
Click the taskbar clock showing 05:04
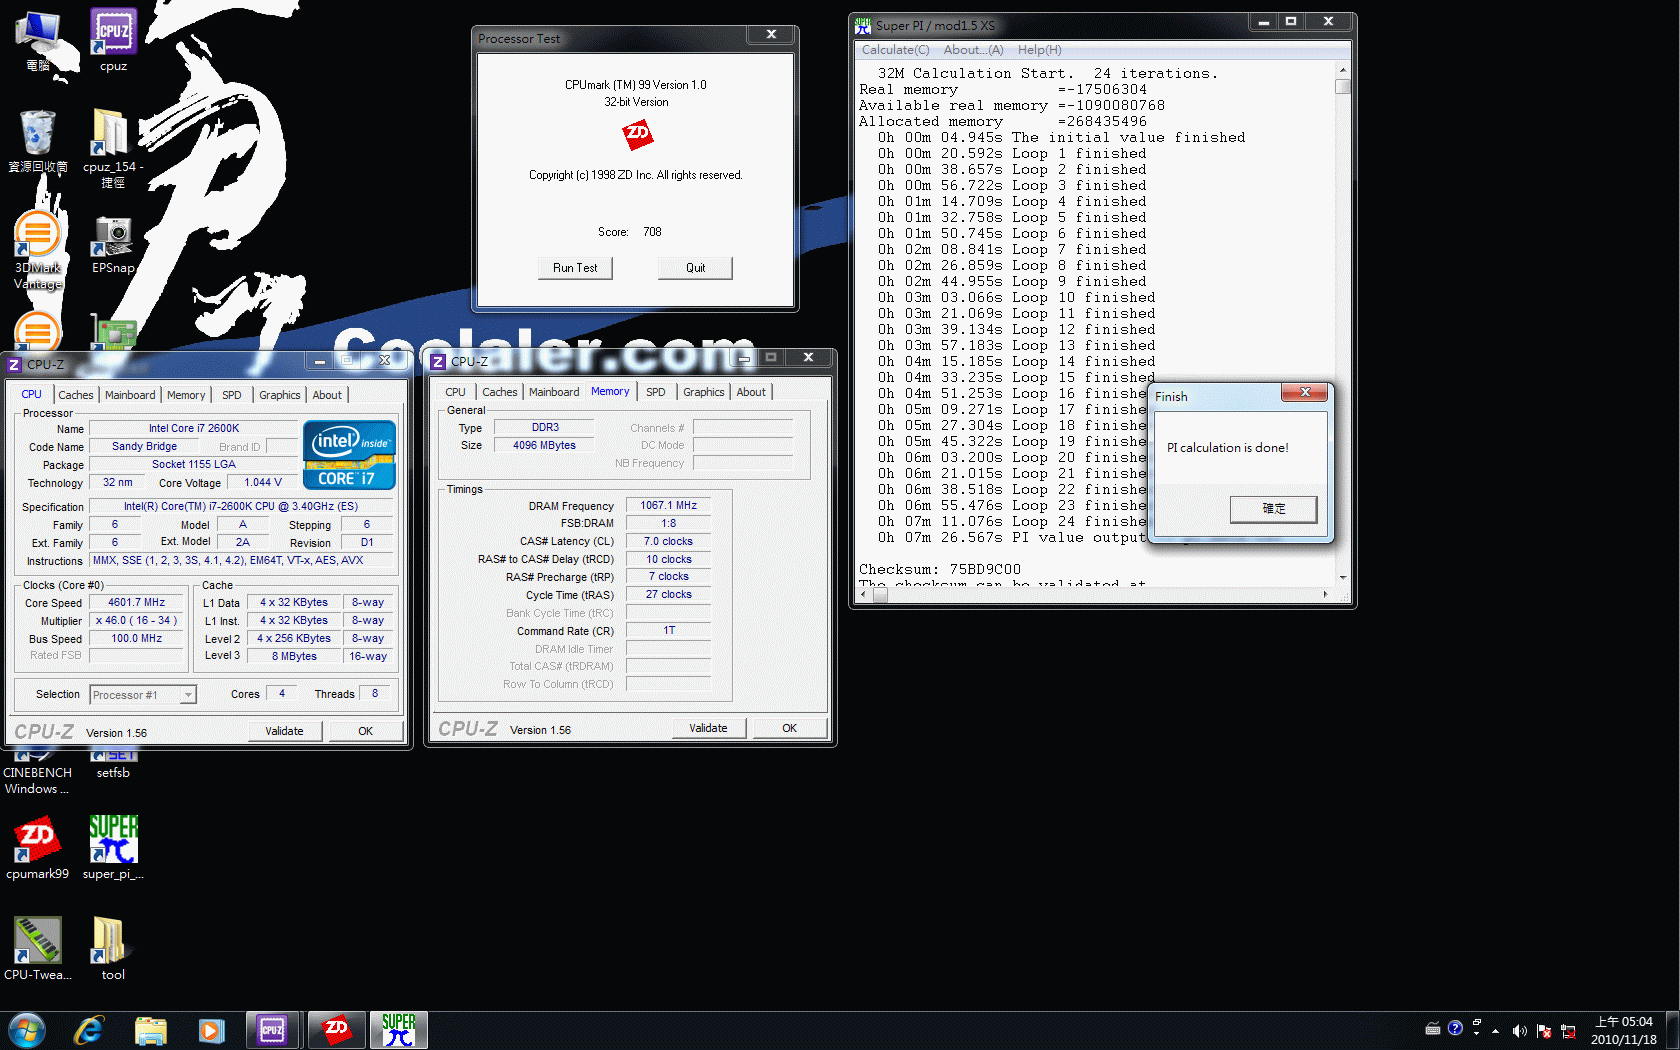point(1624,1031)
